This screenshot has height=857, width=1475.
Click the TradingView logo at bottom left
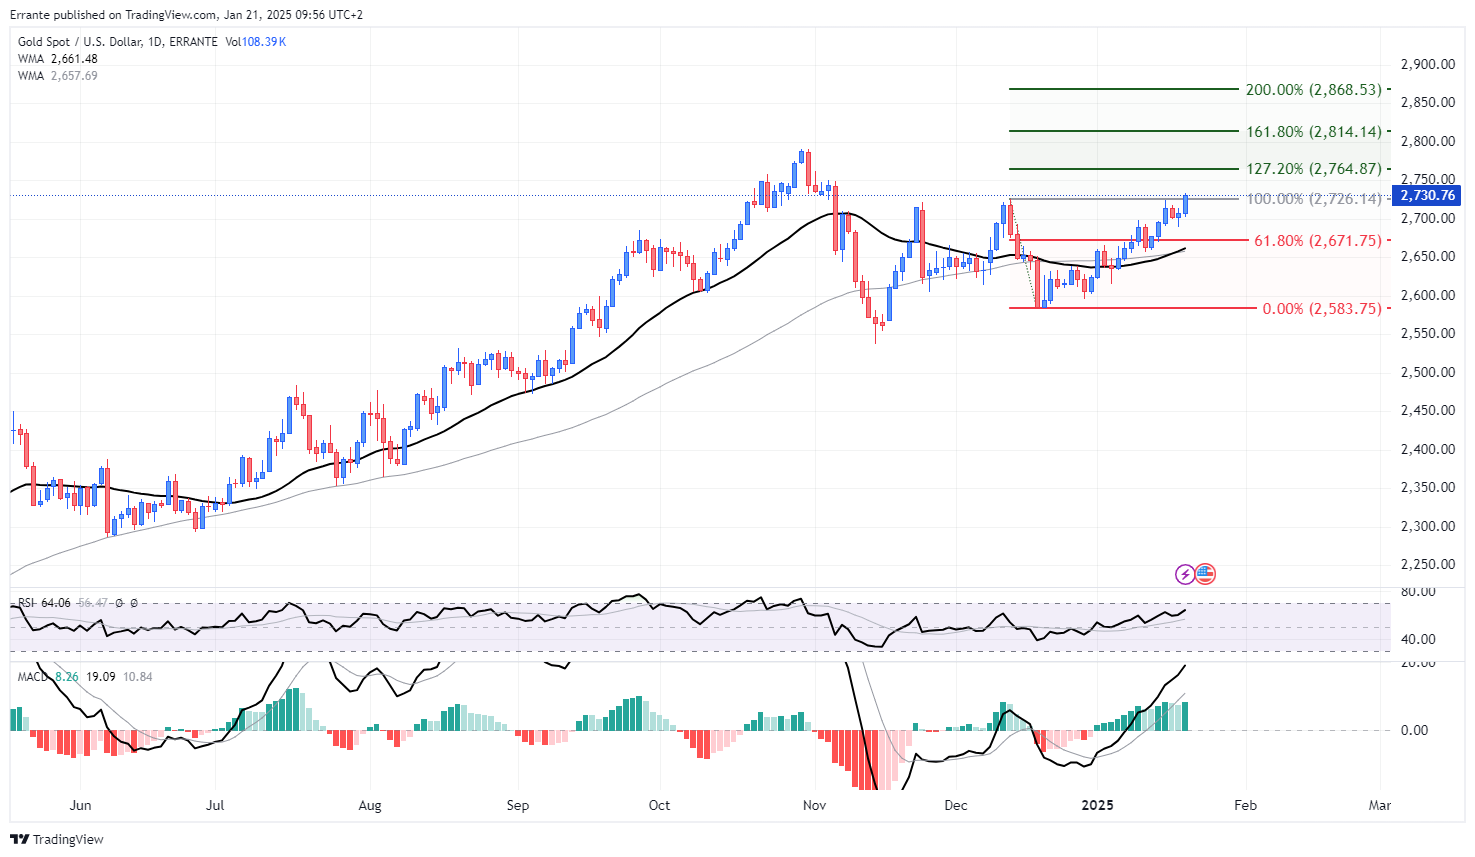[56, 839]
